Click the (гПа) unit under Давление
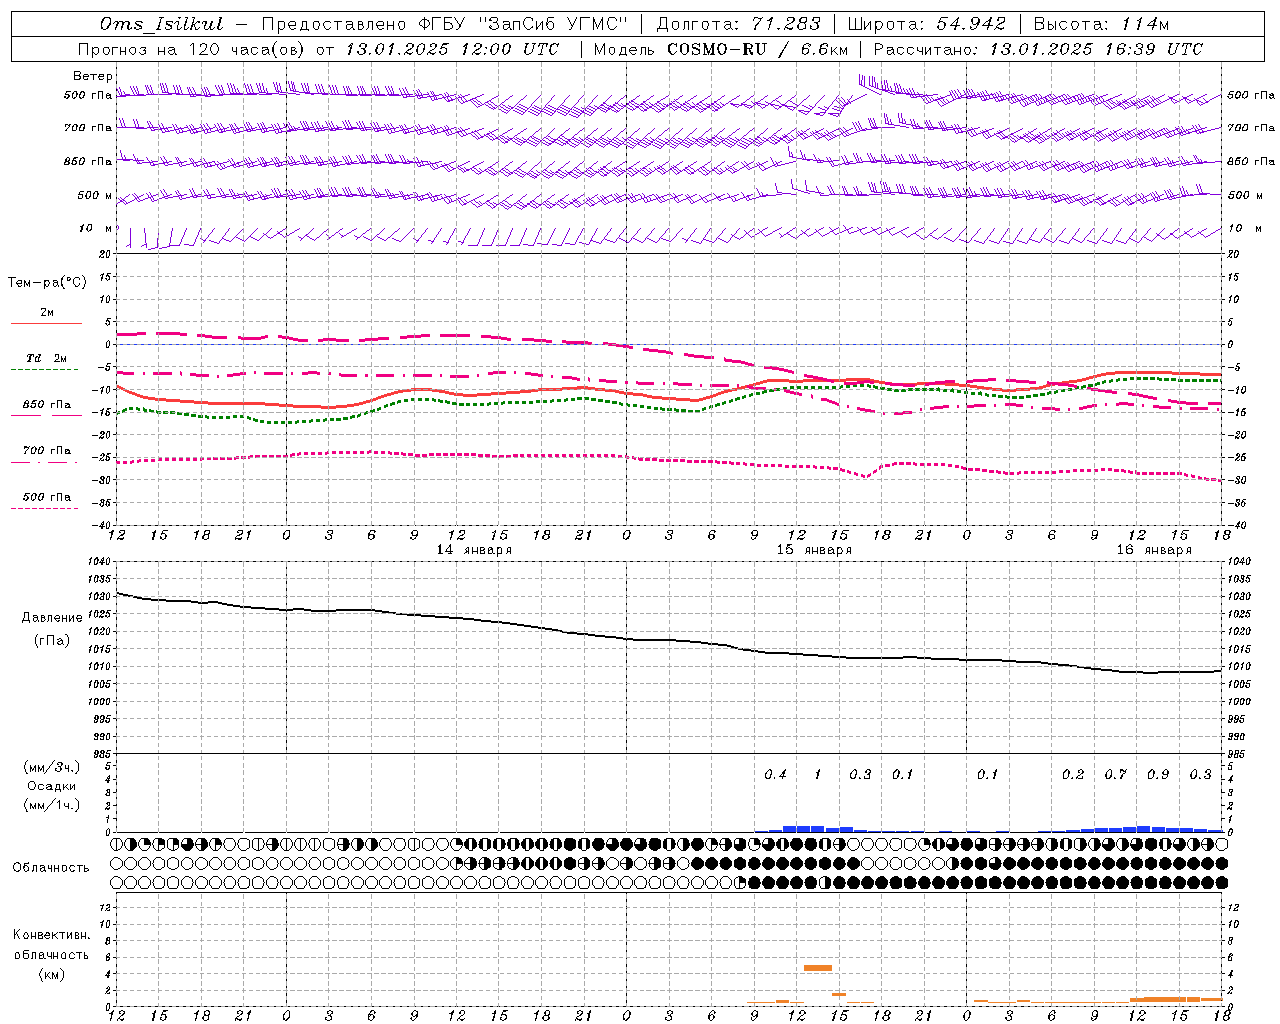 coord(52,641)
